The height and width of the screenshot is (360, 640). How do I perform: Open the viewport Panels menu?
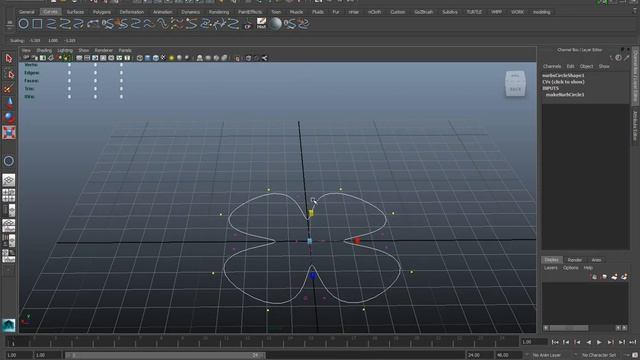pos(125,51)
